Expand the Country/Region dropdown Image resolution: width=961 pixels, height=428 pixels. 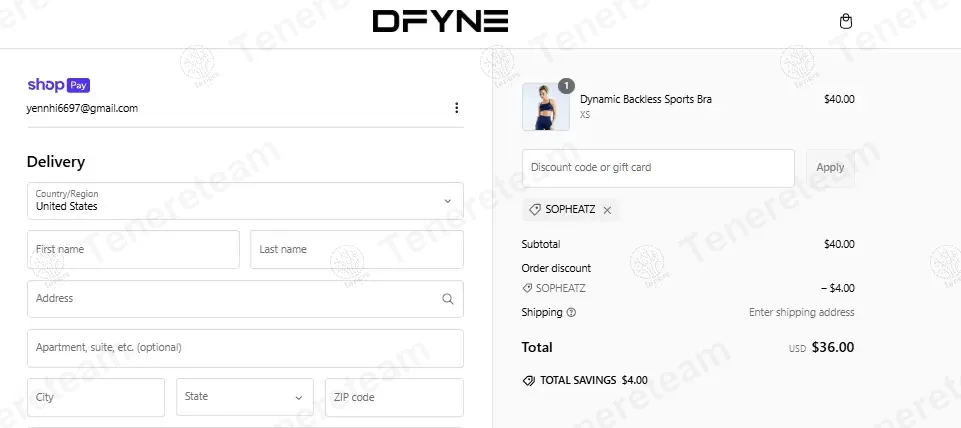tap(245, 201)
